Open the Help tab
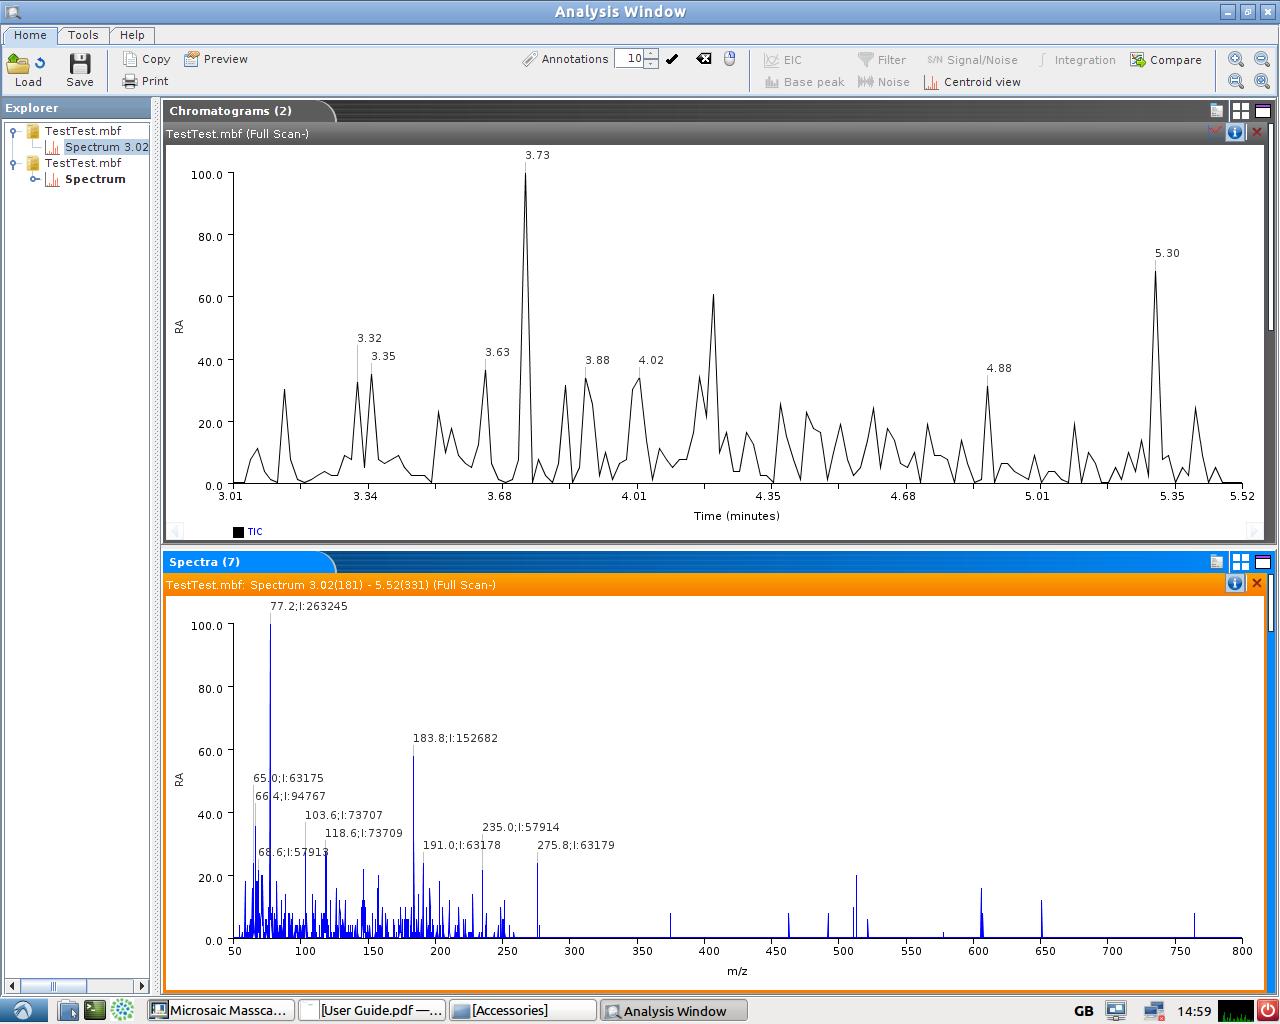 (132, 35)
